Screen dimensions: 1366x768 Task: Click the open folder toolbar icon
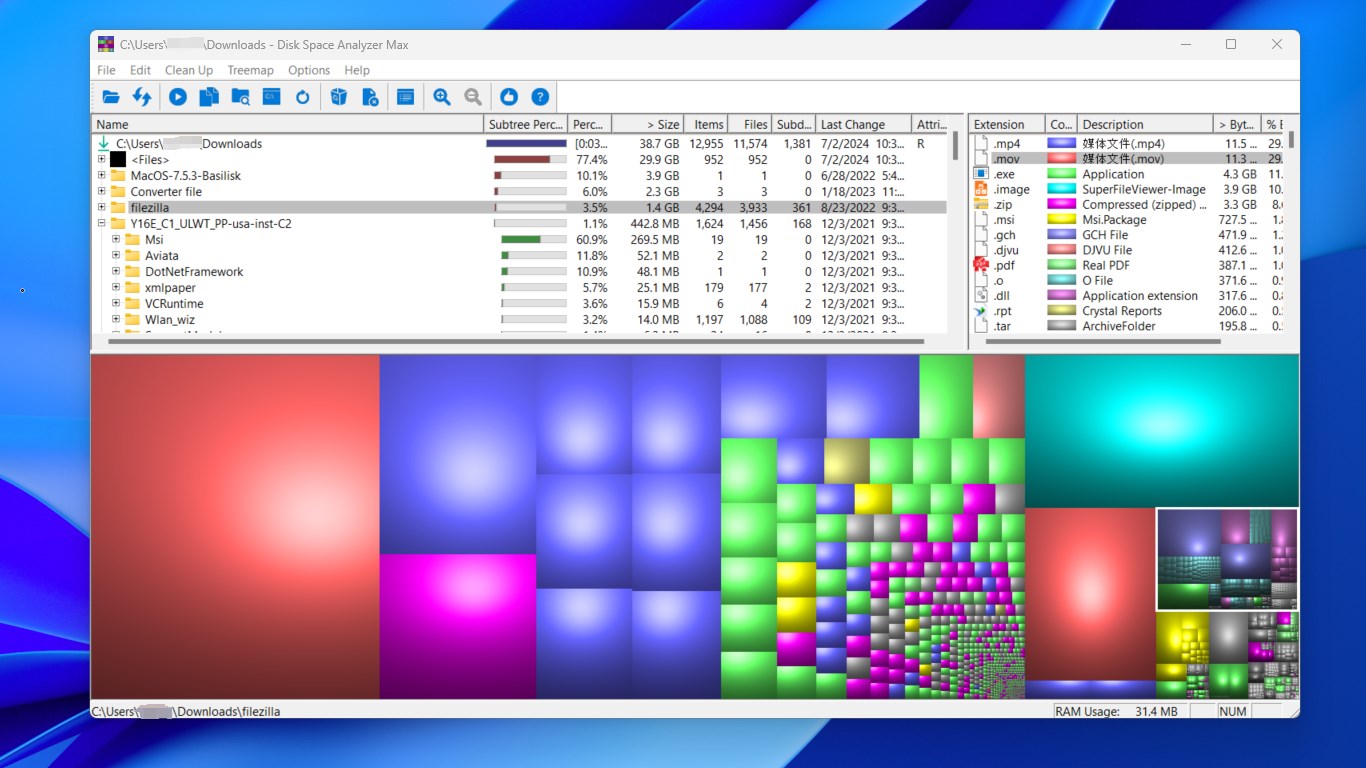[x=111, y=97]
